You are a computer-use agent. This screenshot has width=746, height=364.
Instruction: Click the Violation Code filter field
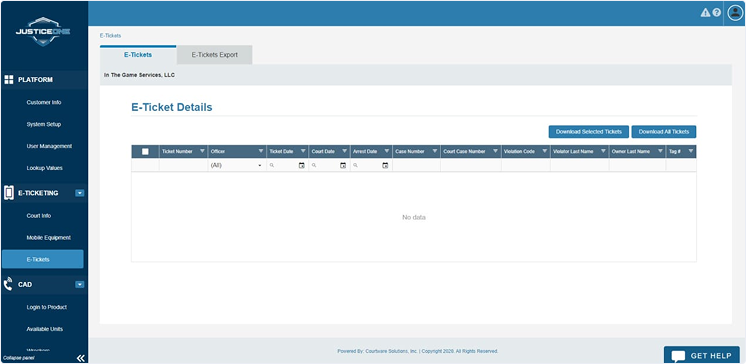[526, 166]
